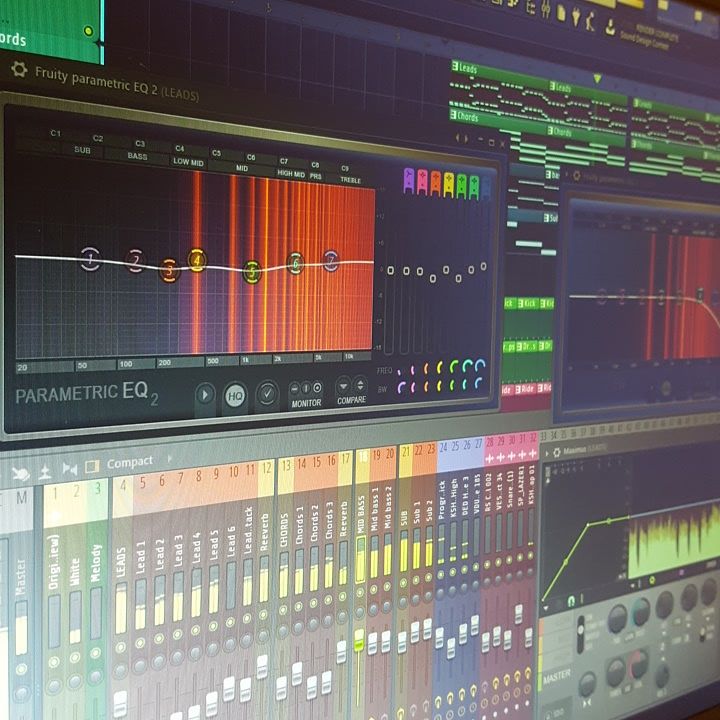The width and height of the screenshot is (720, 720).
Task: Select the MID BASS mixer track
Action: click(x=361, y=514)
